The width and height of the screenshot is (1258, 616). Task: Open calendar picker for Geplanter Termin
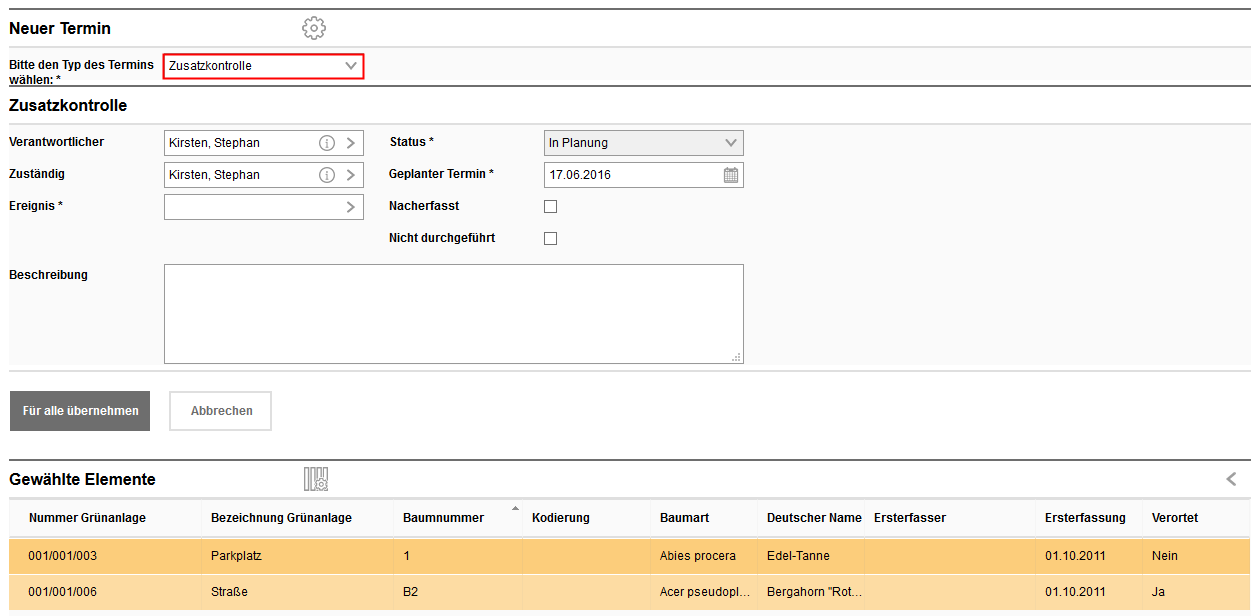click(x=731, y=175)
